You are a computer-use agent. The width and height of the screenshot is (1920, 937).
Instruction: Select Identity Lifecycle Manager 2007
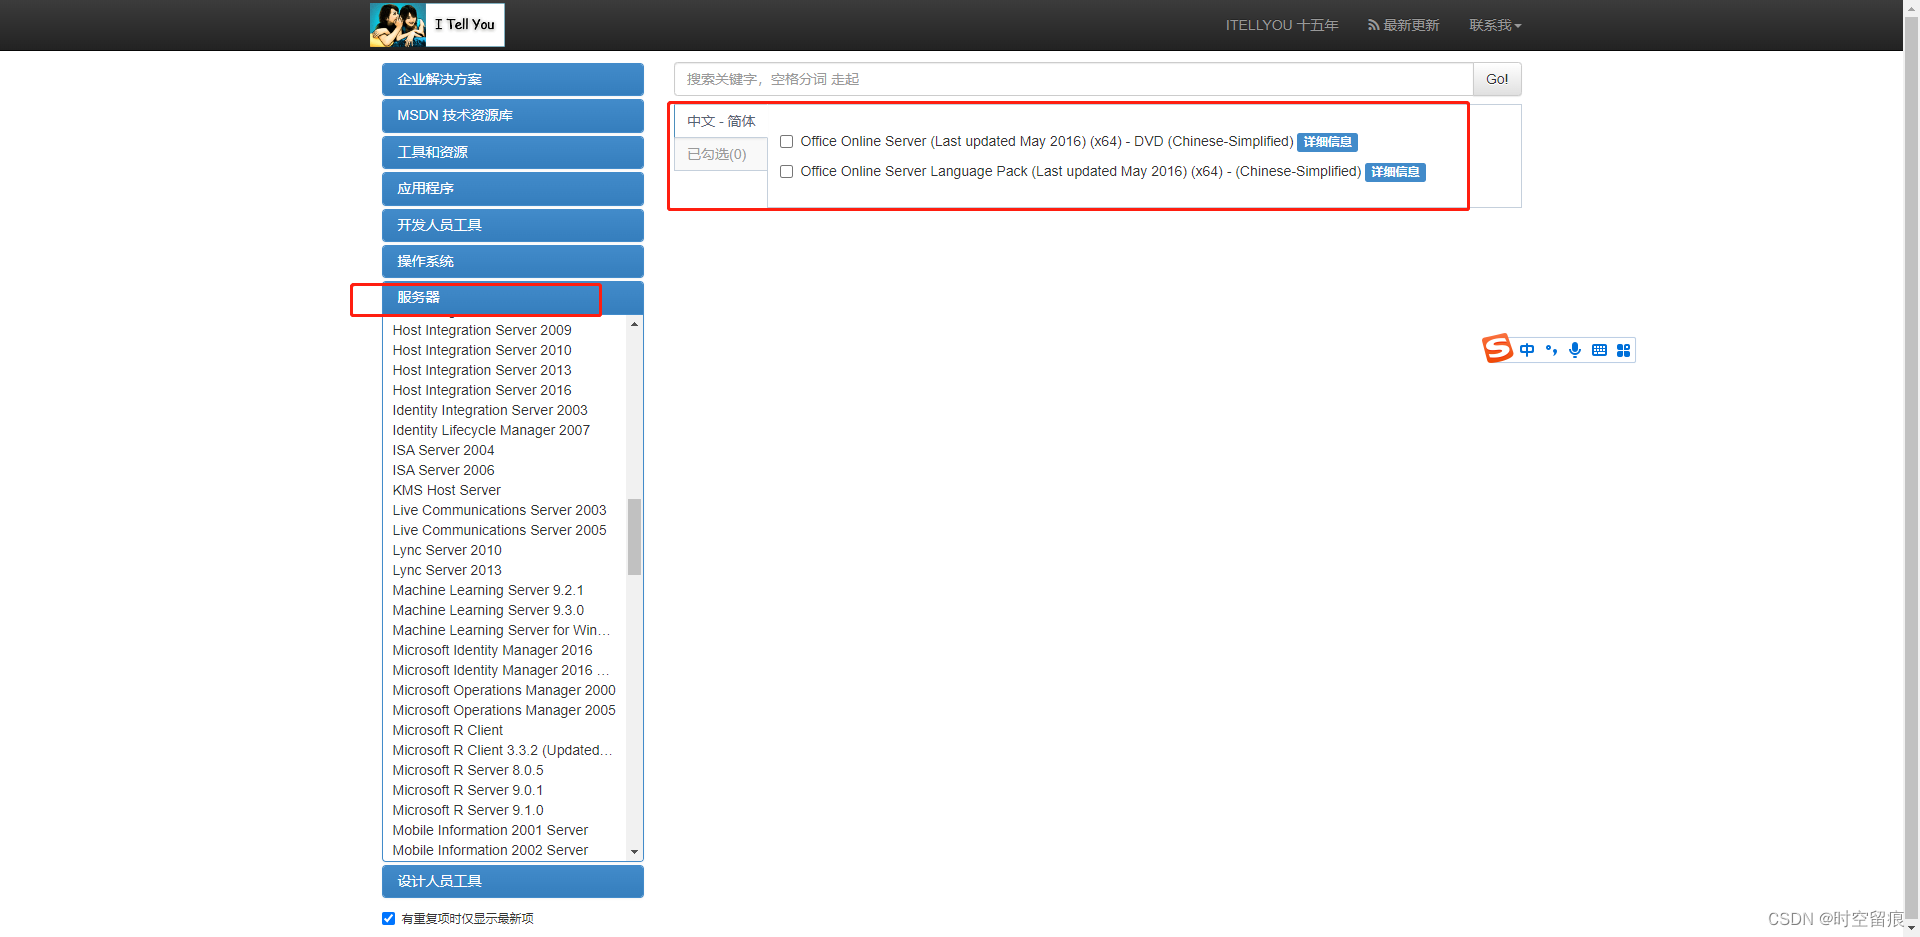point(491,430)
